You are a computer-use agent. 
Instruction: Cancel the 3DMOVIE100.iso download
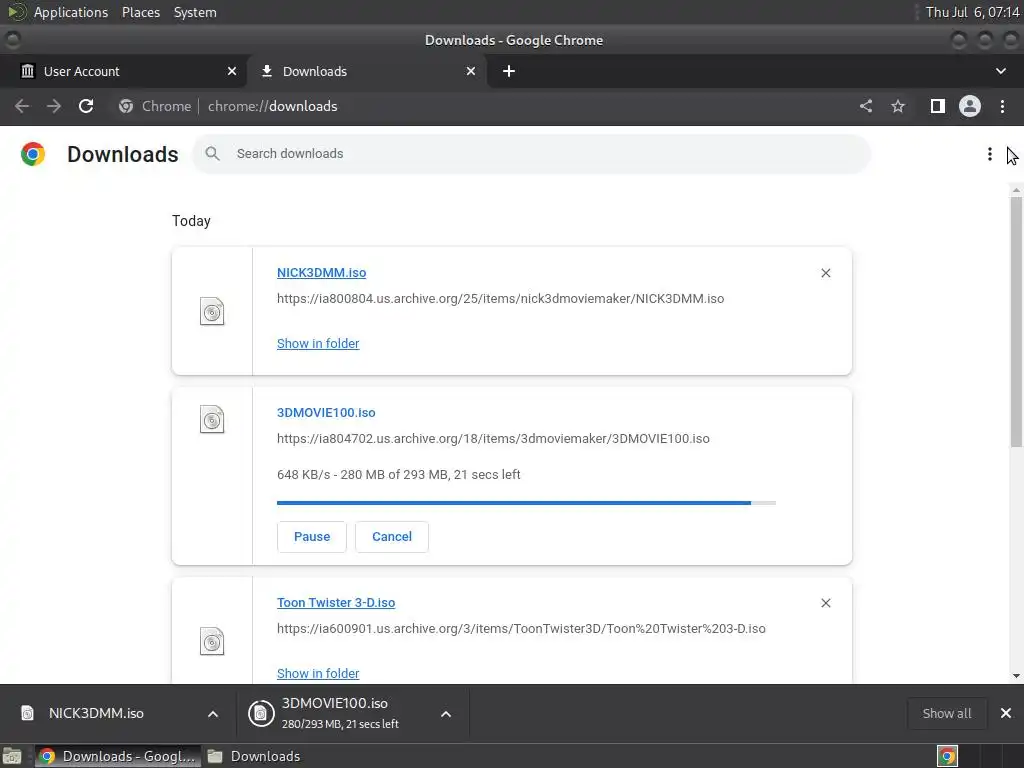(x=392, y=537)
